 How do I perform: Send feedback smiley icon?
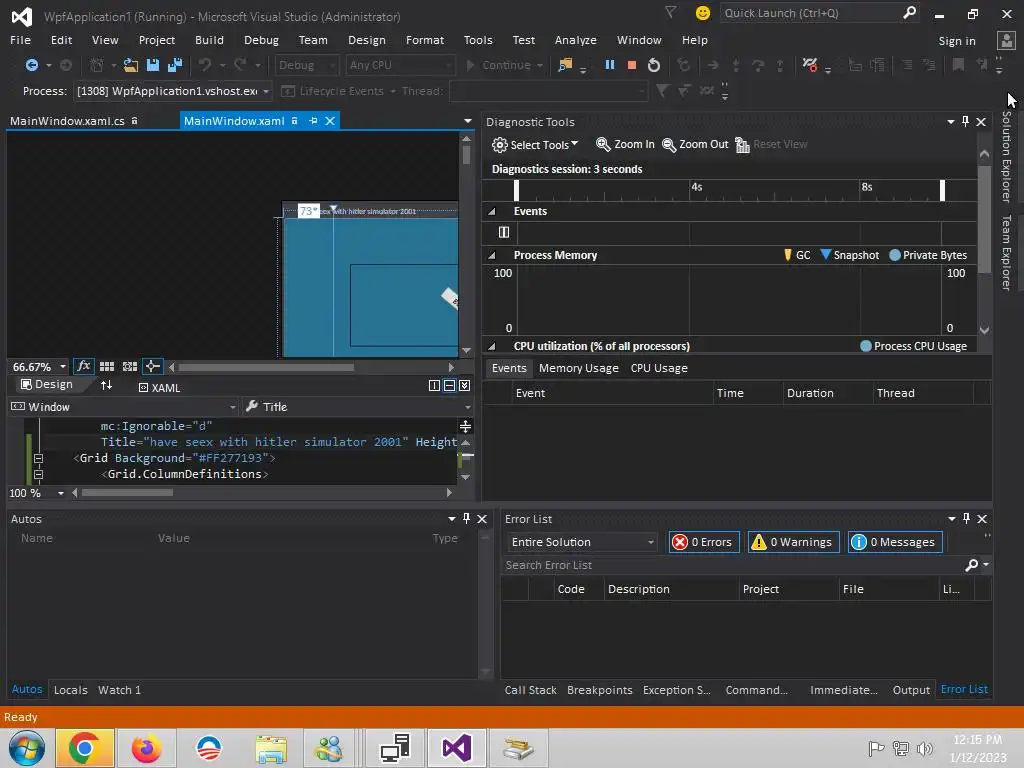pyautogui.click(x=703, y=13)
